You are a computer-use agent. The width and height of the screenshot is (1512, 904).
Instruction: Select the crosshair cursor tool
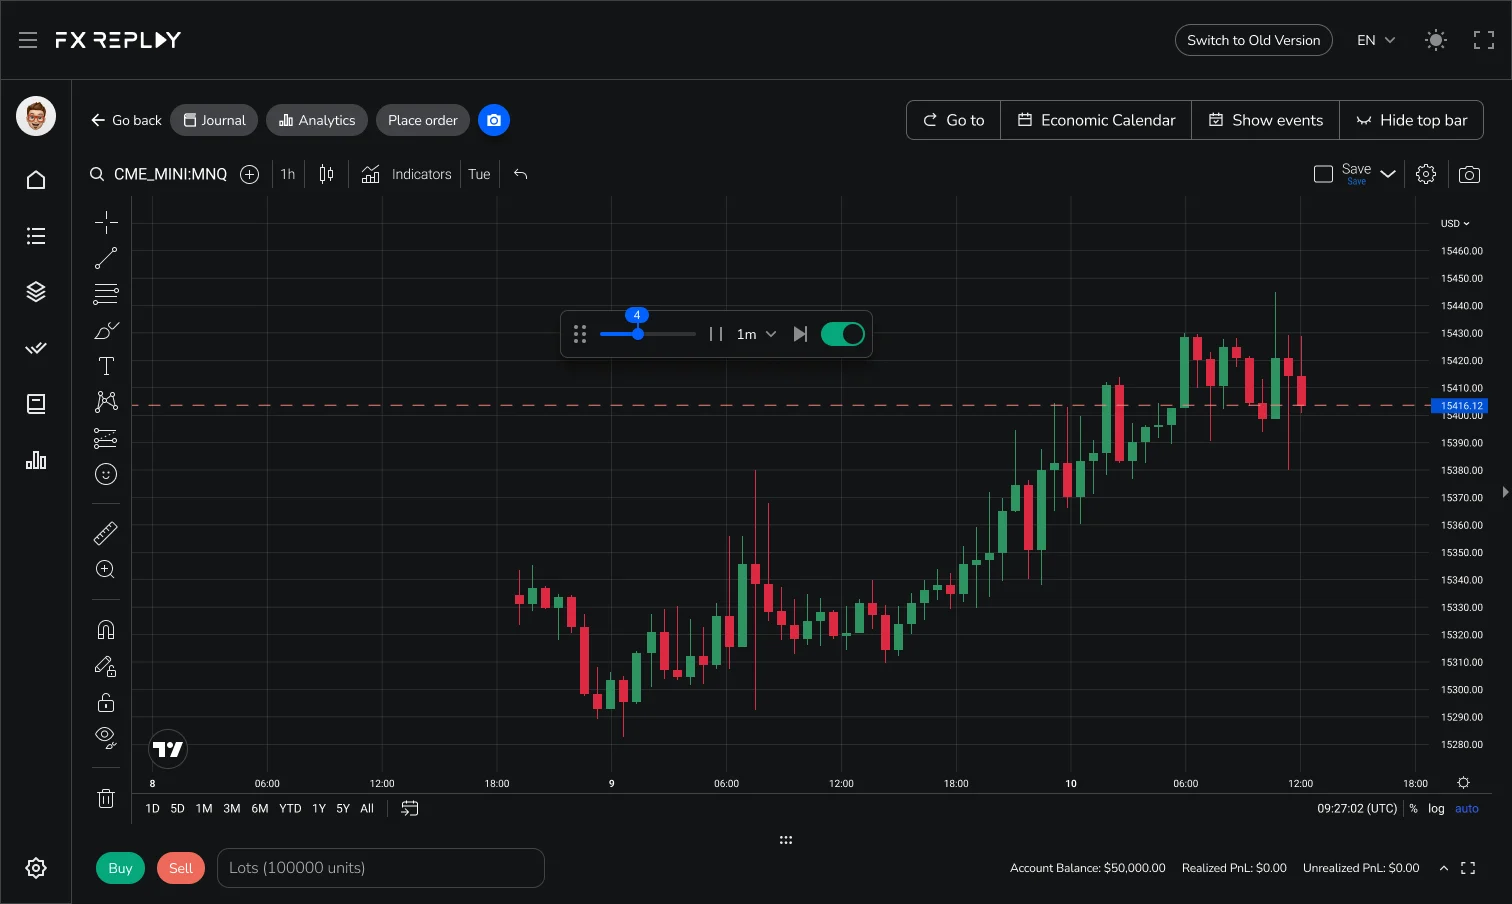click(106, 222)
